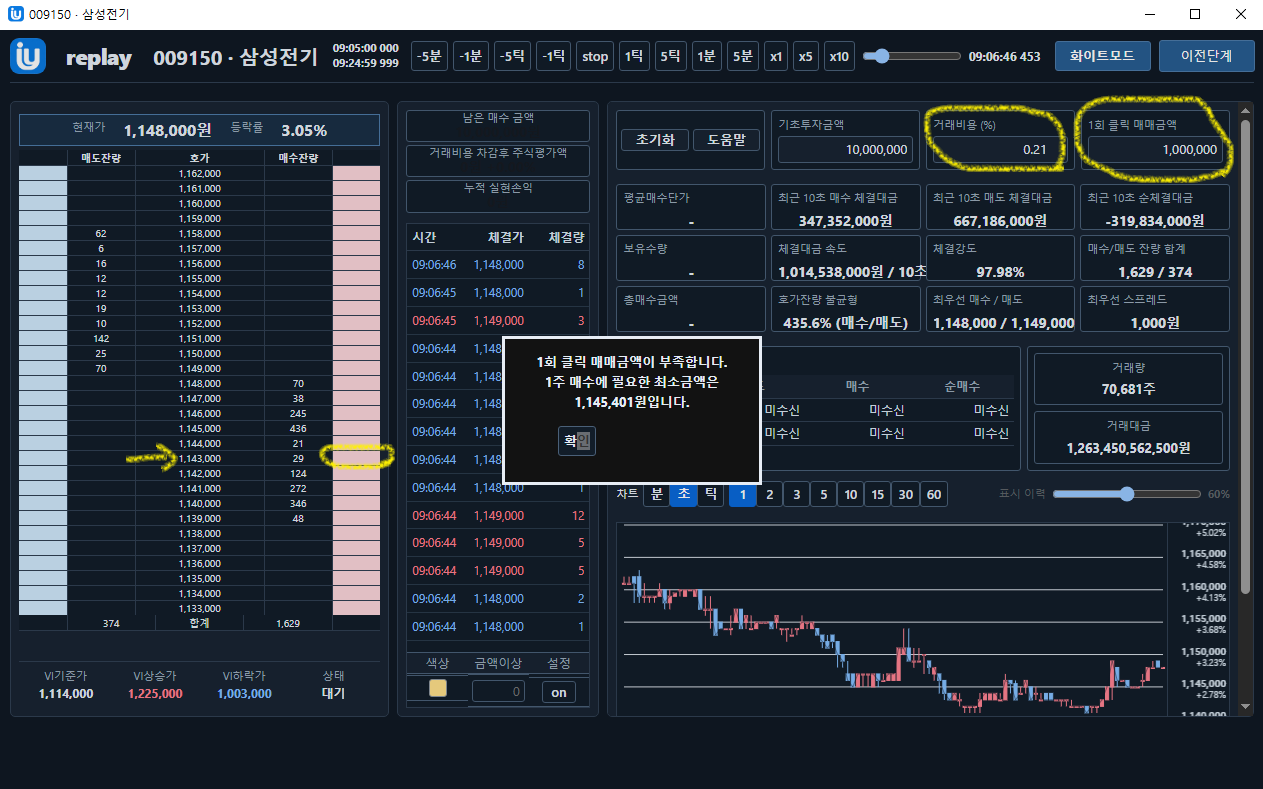Step back 1 tick (-1틱)

554,56
